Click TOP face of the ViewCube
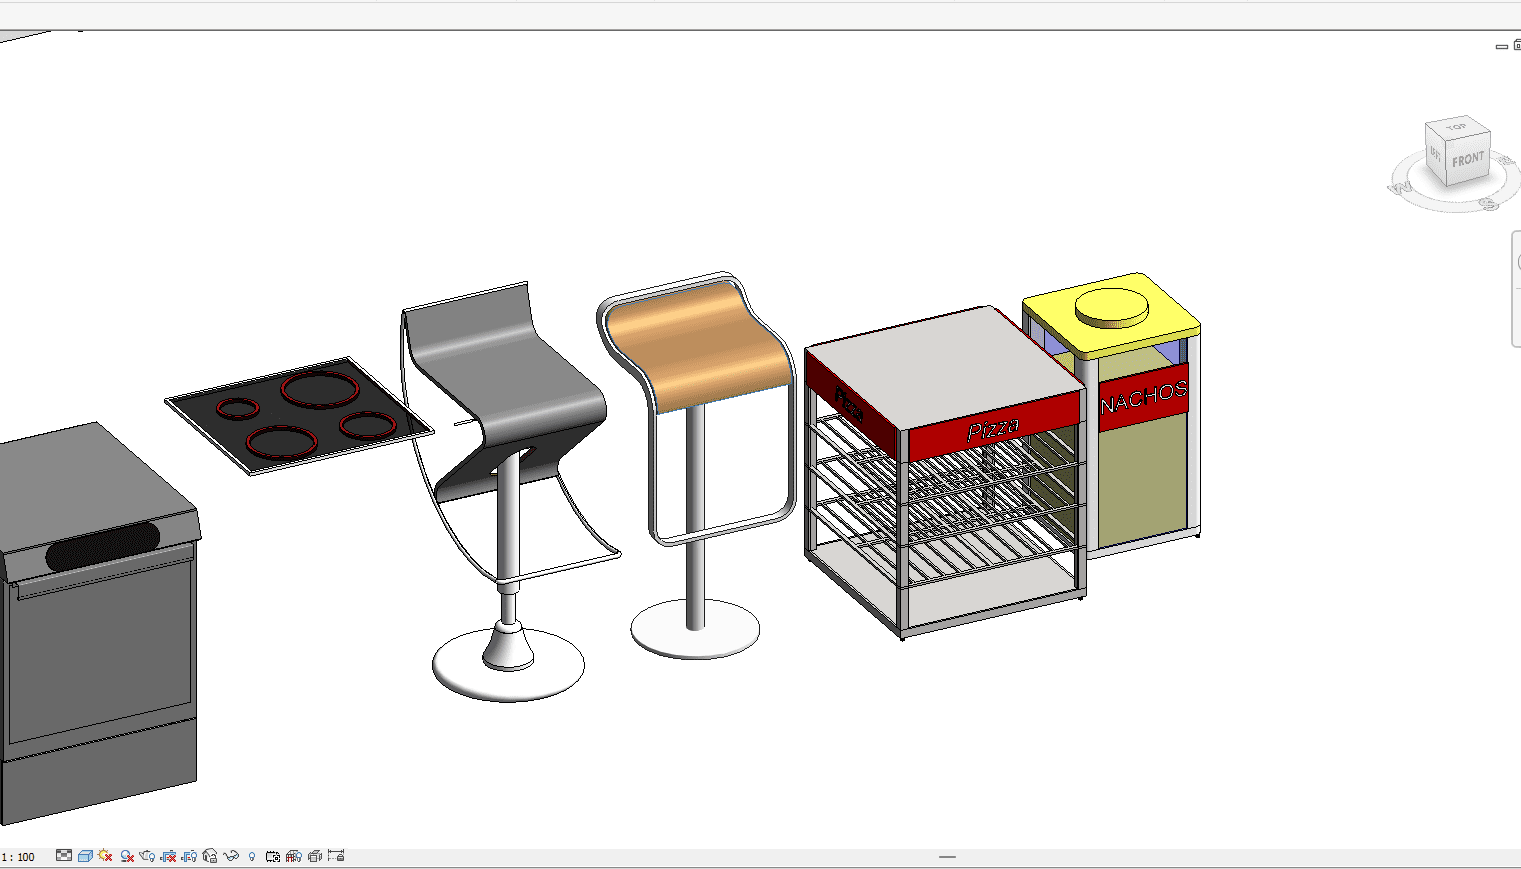1521x869 pixels. tap(1456, 127)
